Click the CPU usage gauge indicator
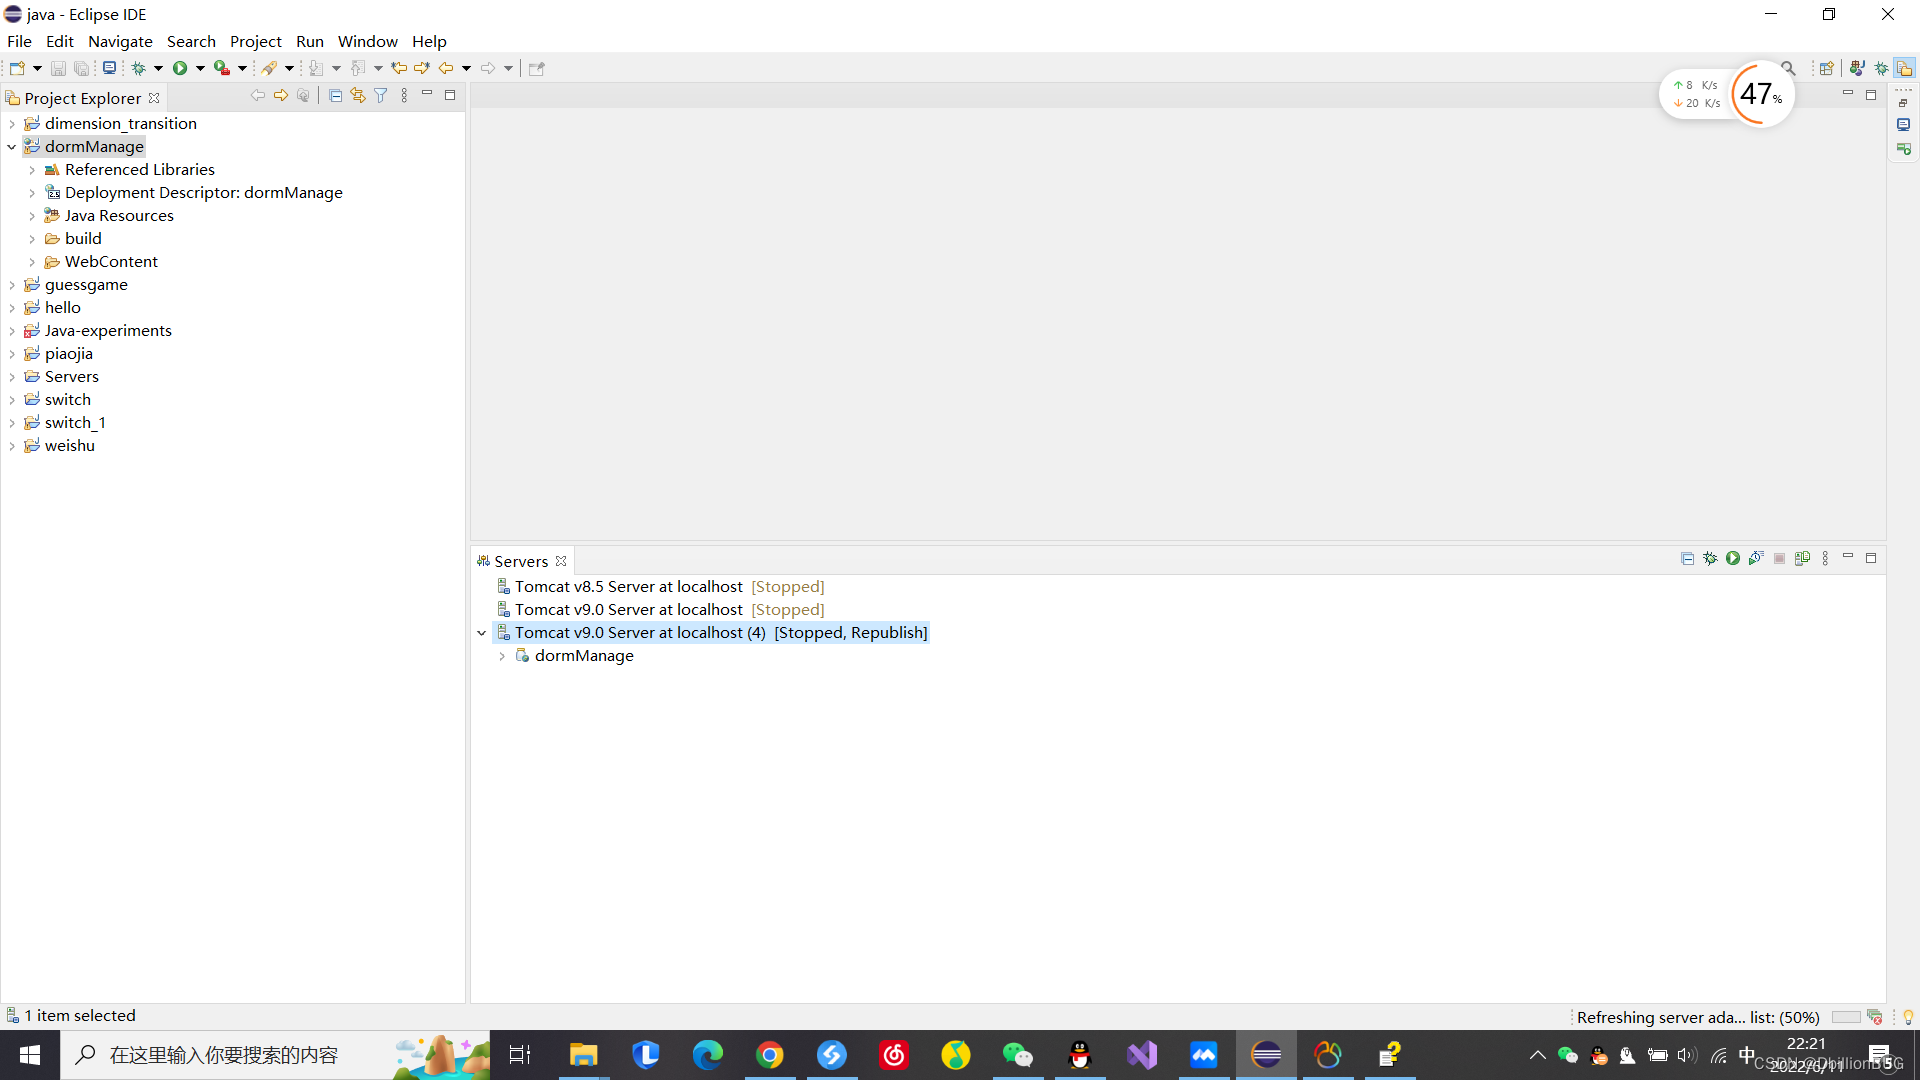Viewport: 1920px width, 1080px height. point(1759,94)
